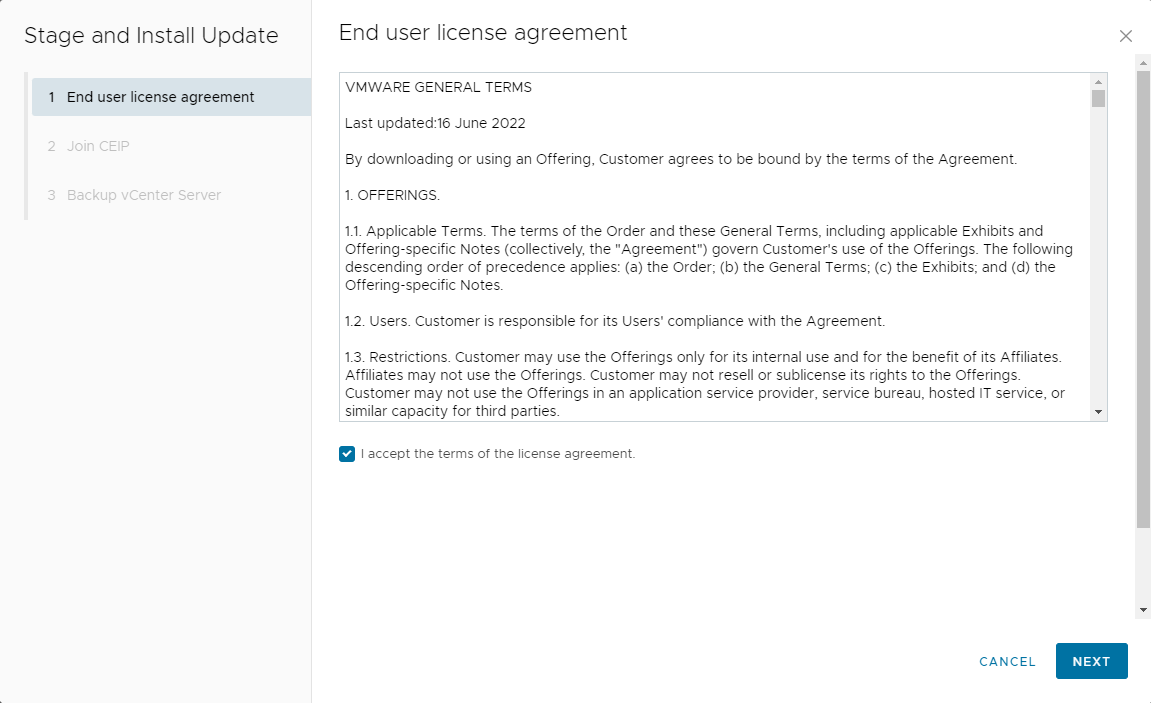Click the license text box scroll up arrow
The width and height of the screenshot is (1151, 703).
[x=1098, y=82]
